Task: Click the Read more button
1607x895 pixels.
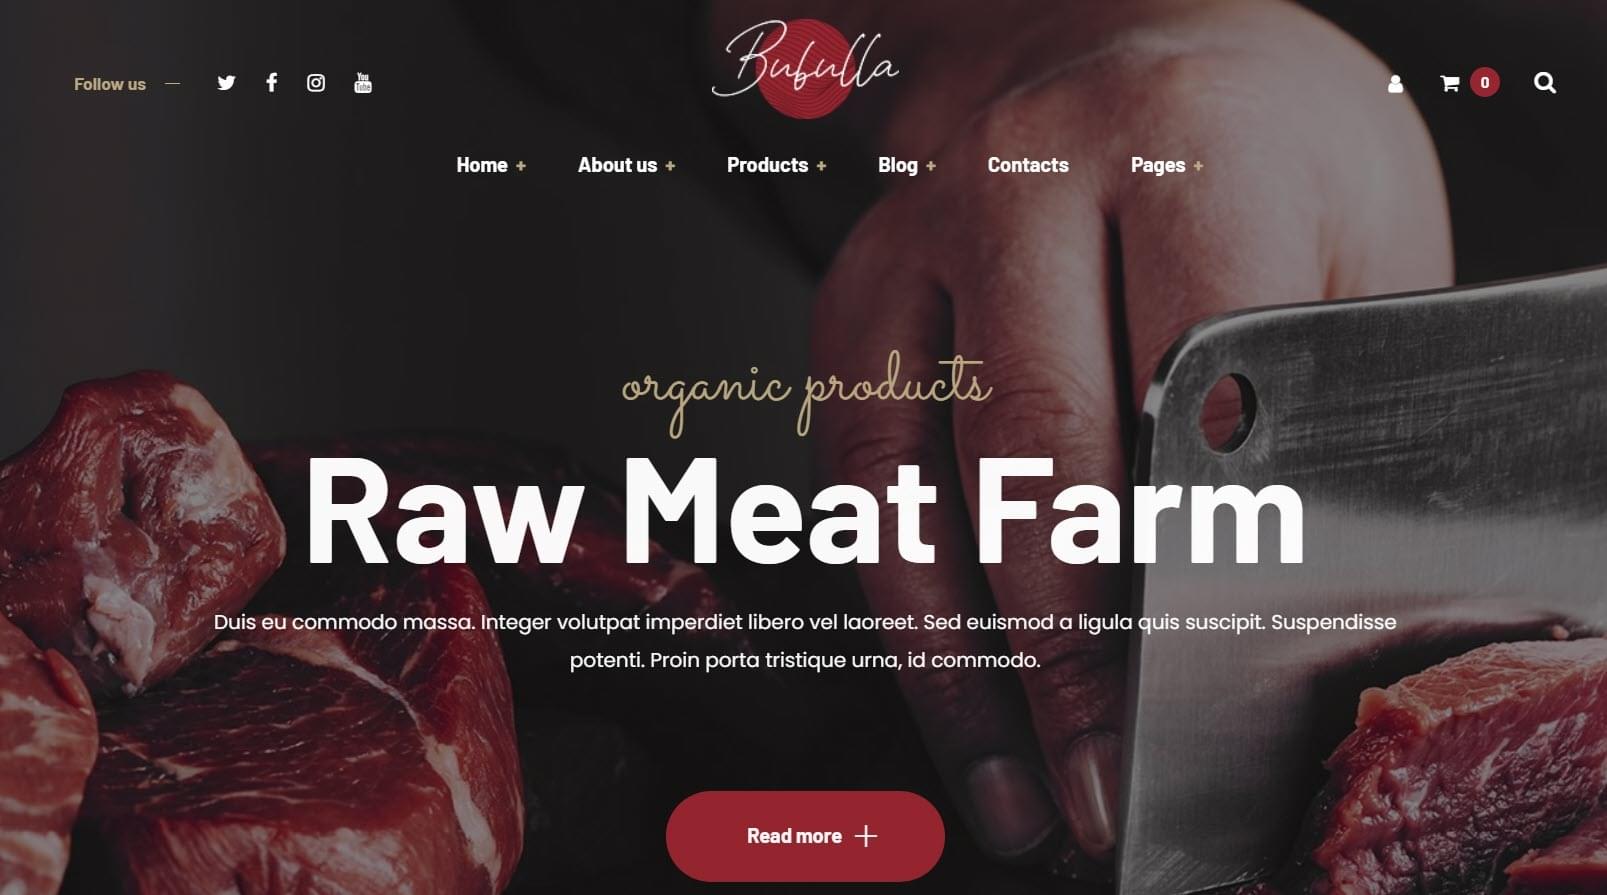Action: (805, 836)
